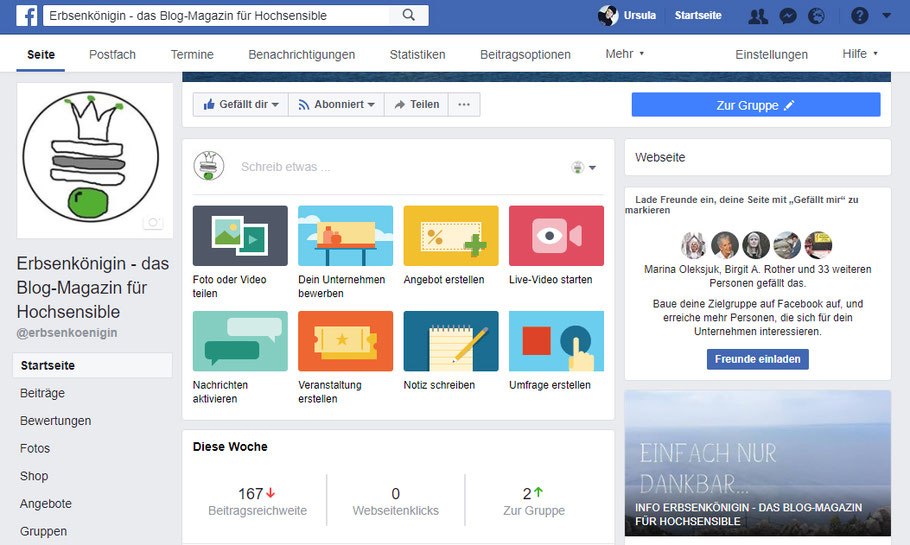Viewport: 910px width, 545px height.
Task: Click the Dein Unternehmen bewerben tile
Action: click(345, 252)
